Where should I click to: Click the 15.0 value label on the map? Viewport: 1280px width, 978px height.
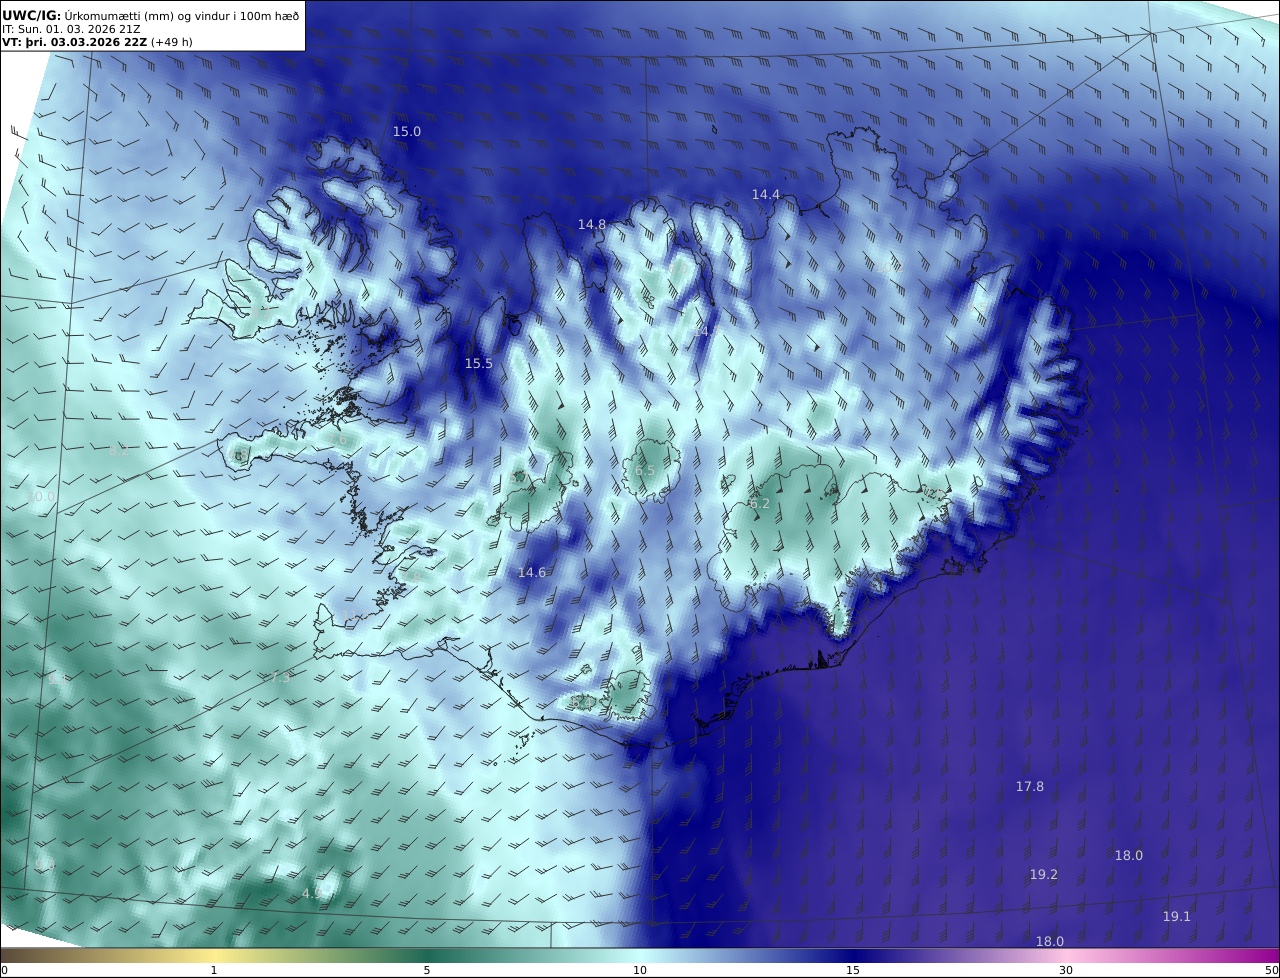click(406, 131)
